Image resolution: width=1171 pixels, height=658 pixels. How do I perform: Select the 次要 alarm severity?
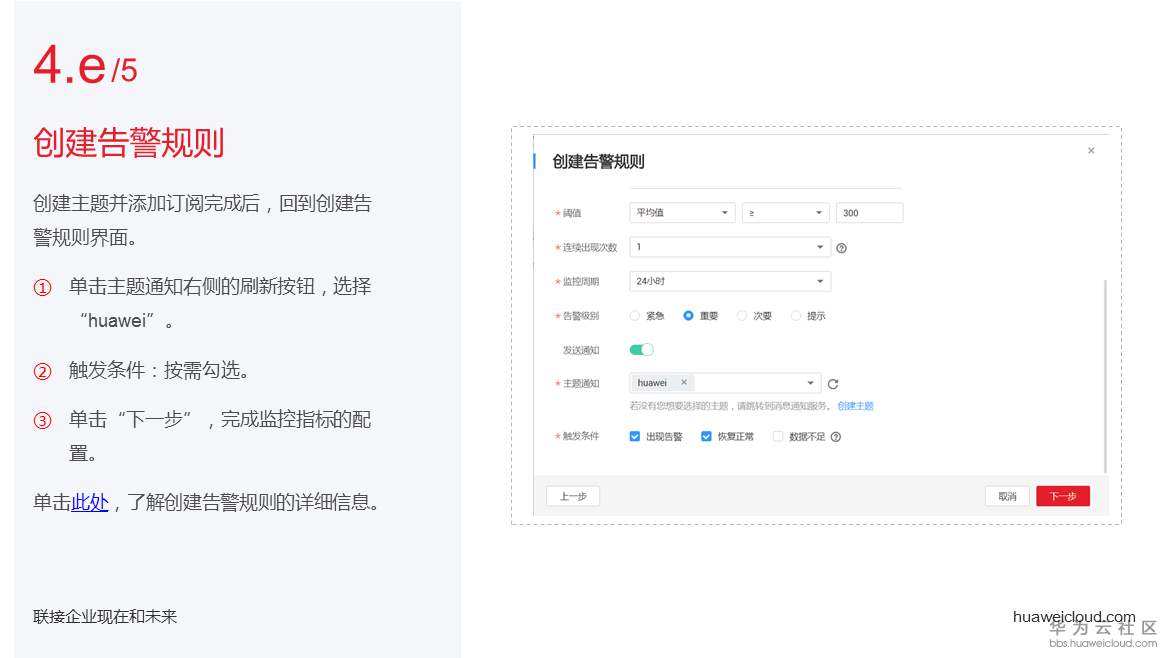click(740, 315)
